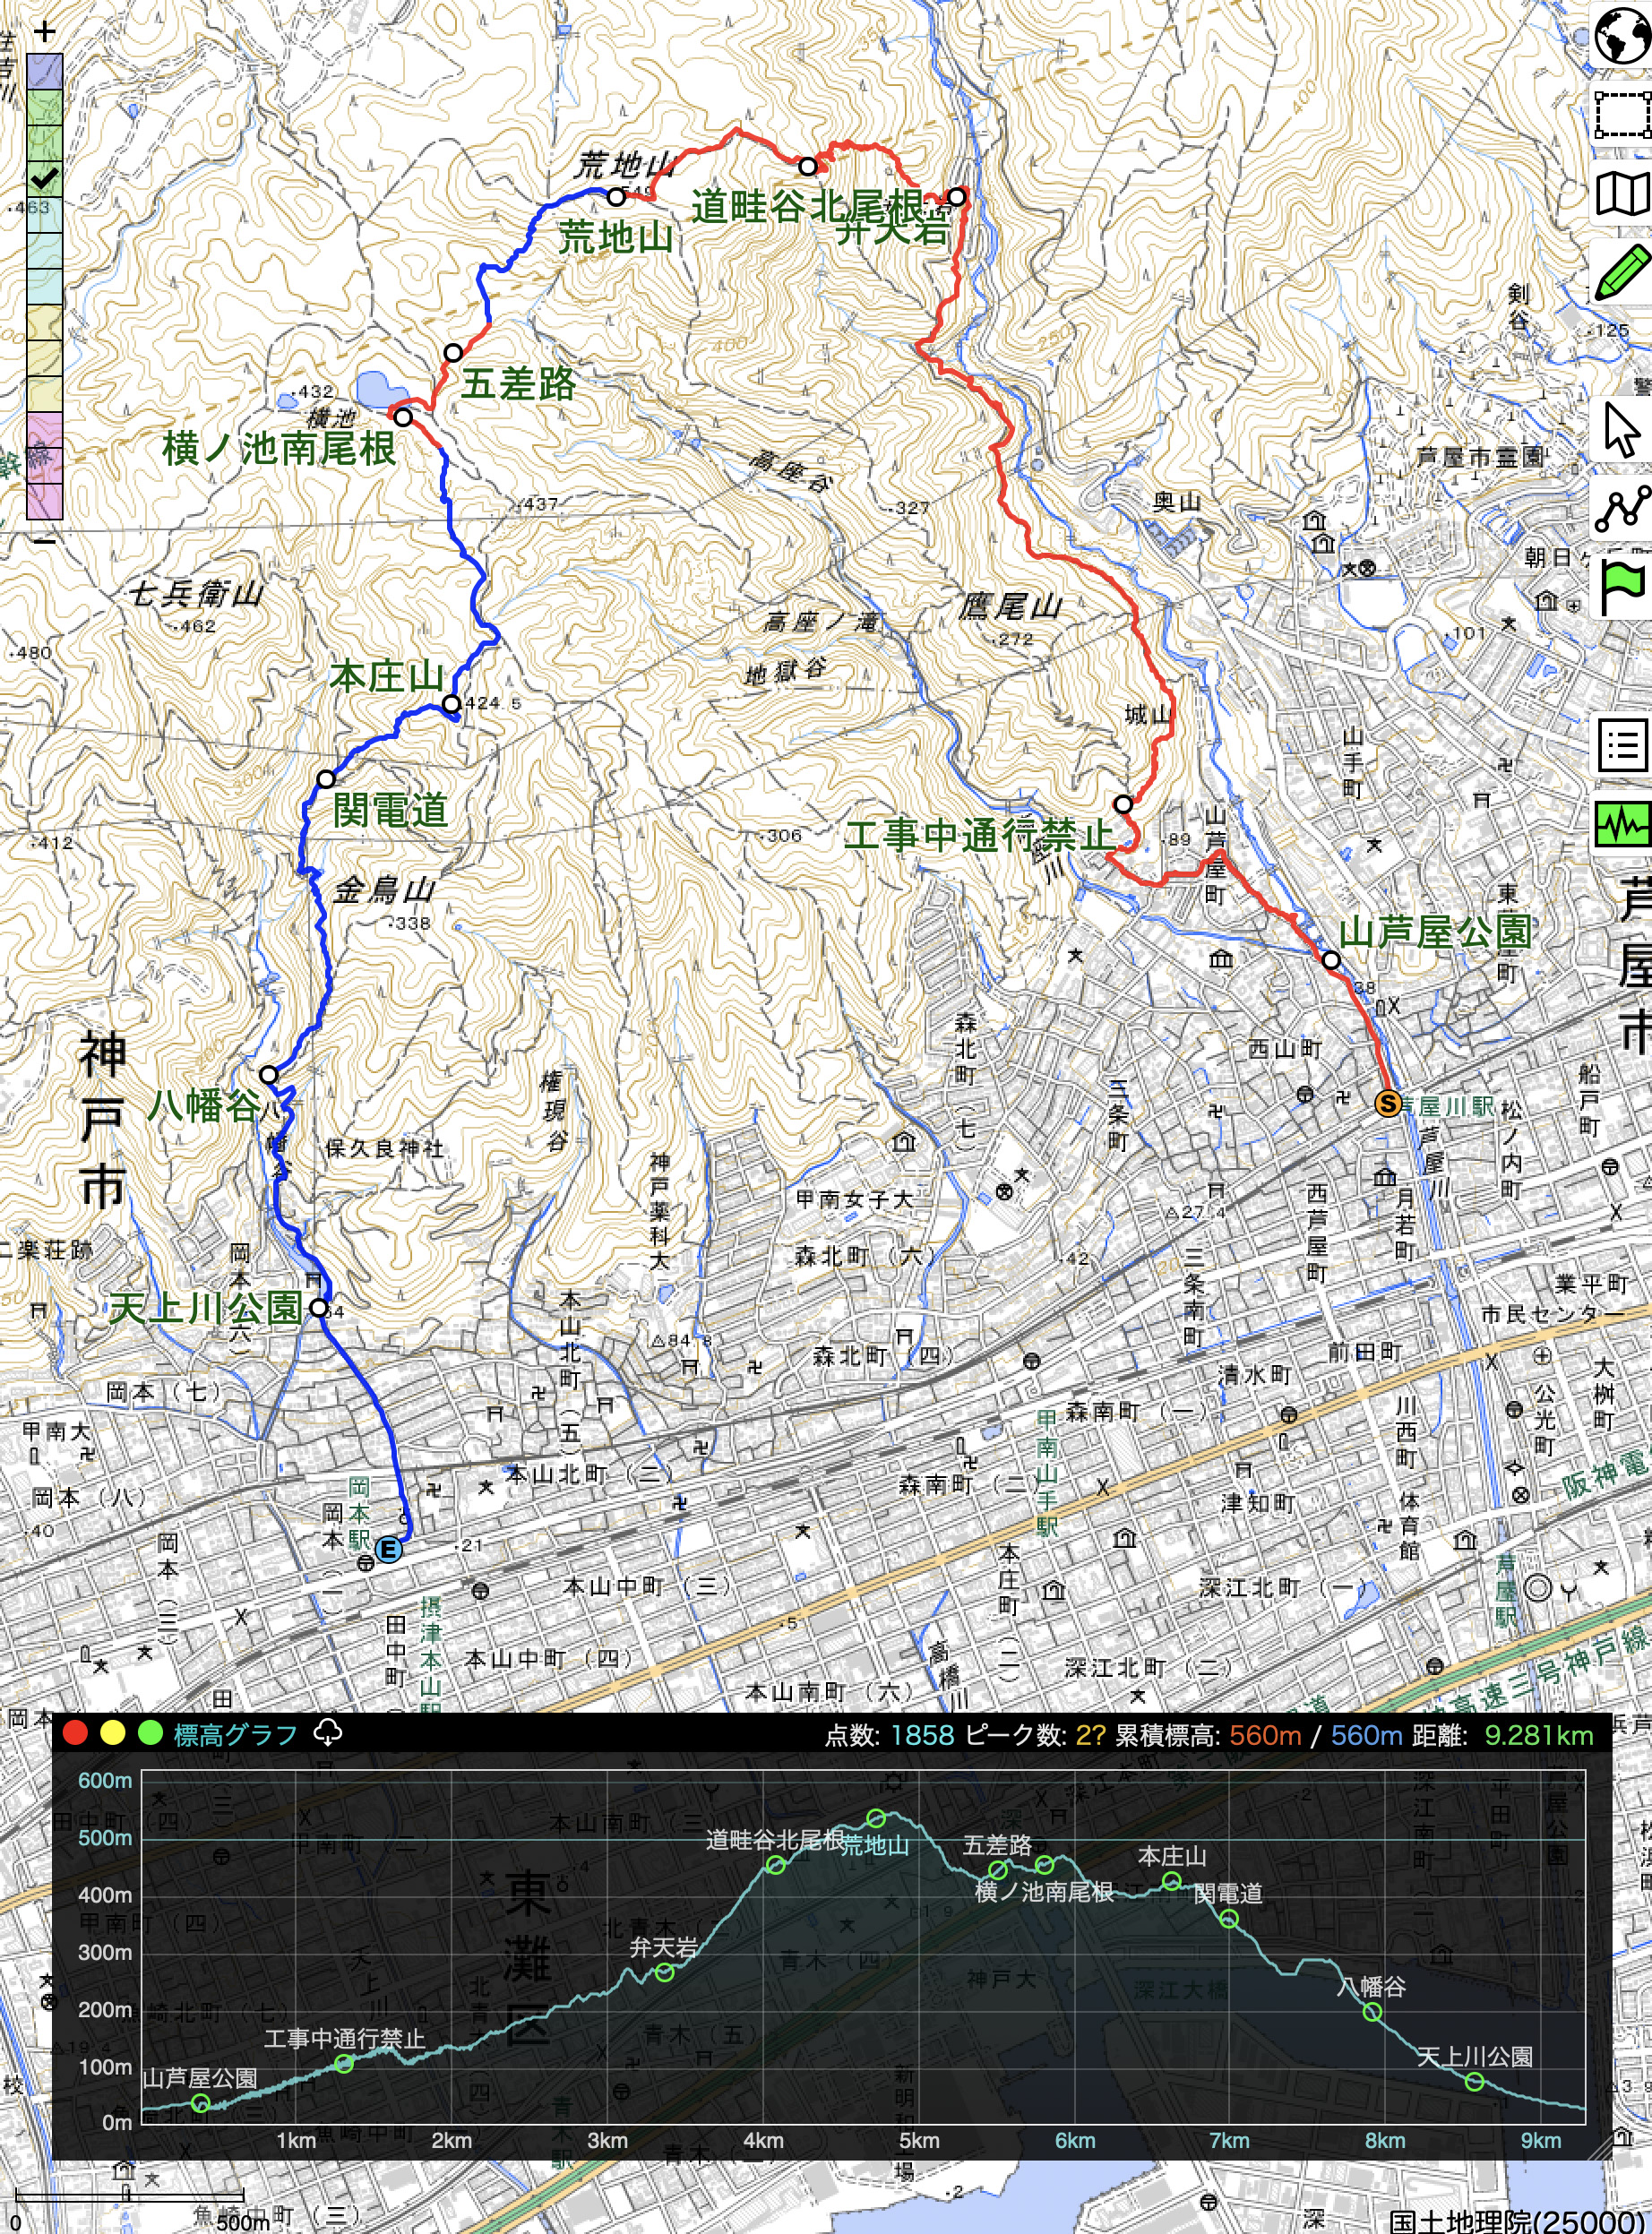Open the folded map icon
Screen dimensions: 1652x2234
pyautogui.click(x=1621, y=193)
